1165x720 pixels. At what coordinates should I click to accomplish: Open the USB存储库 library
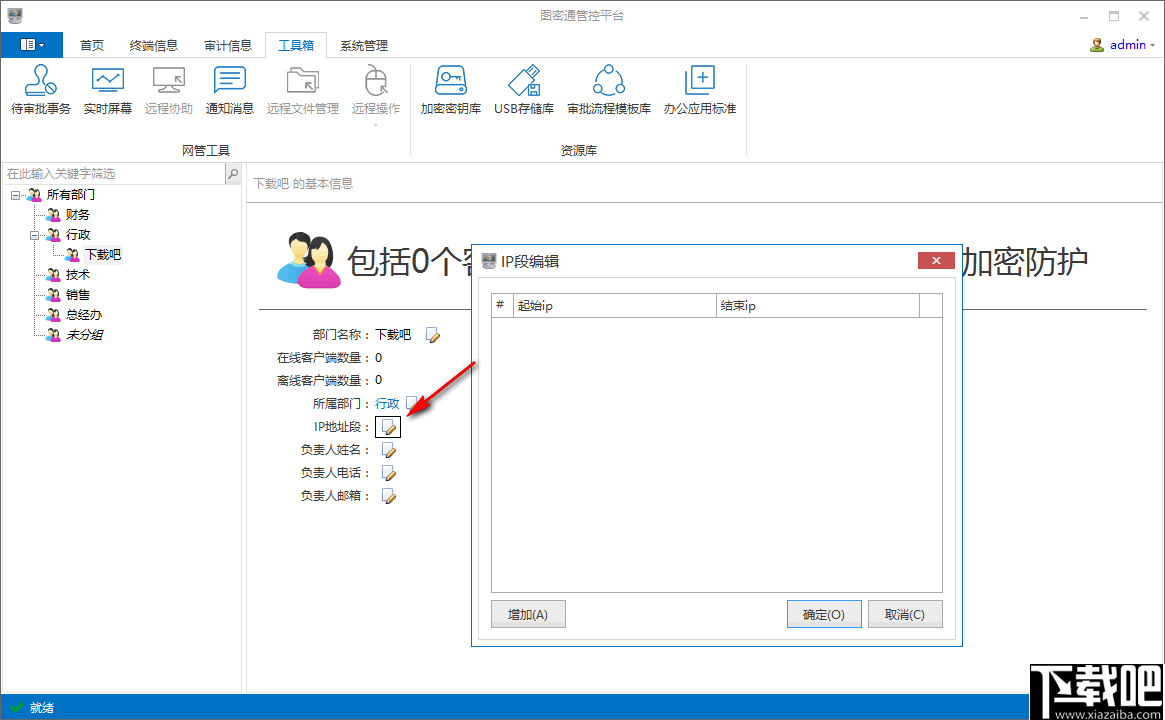tap(524, 90)
